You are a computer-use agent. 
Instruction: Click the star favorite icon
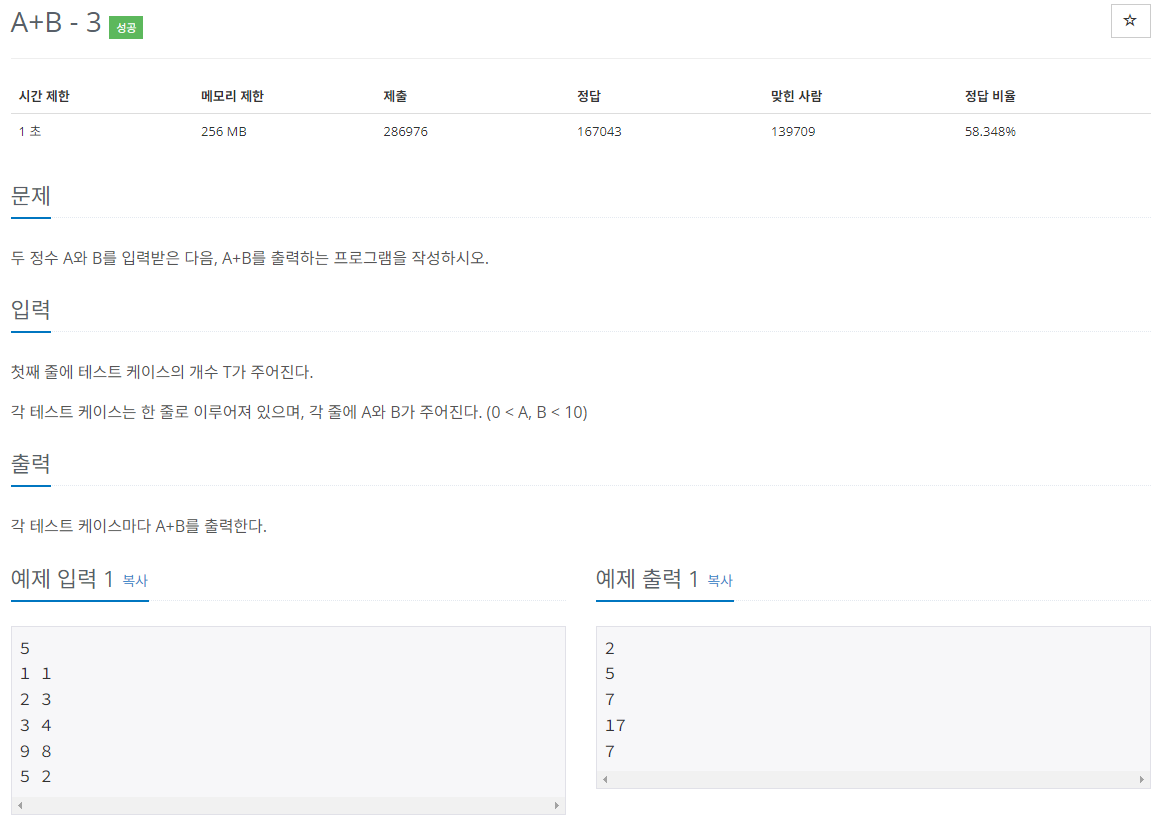[1129, 21]
